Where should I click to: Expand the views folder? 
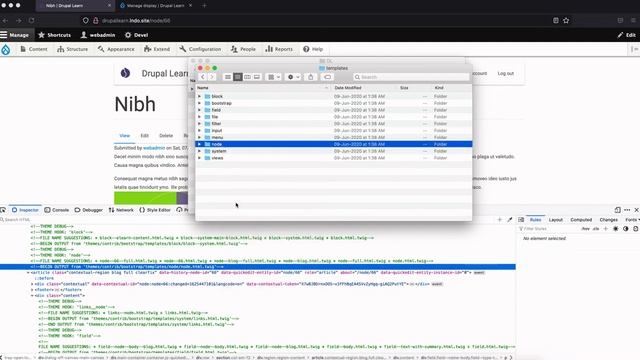pos(200,158)
